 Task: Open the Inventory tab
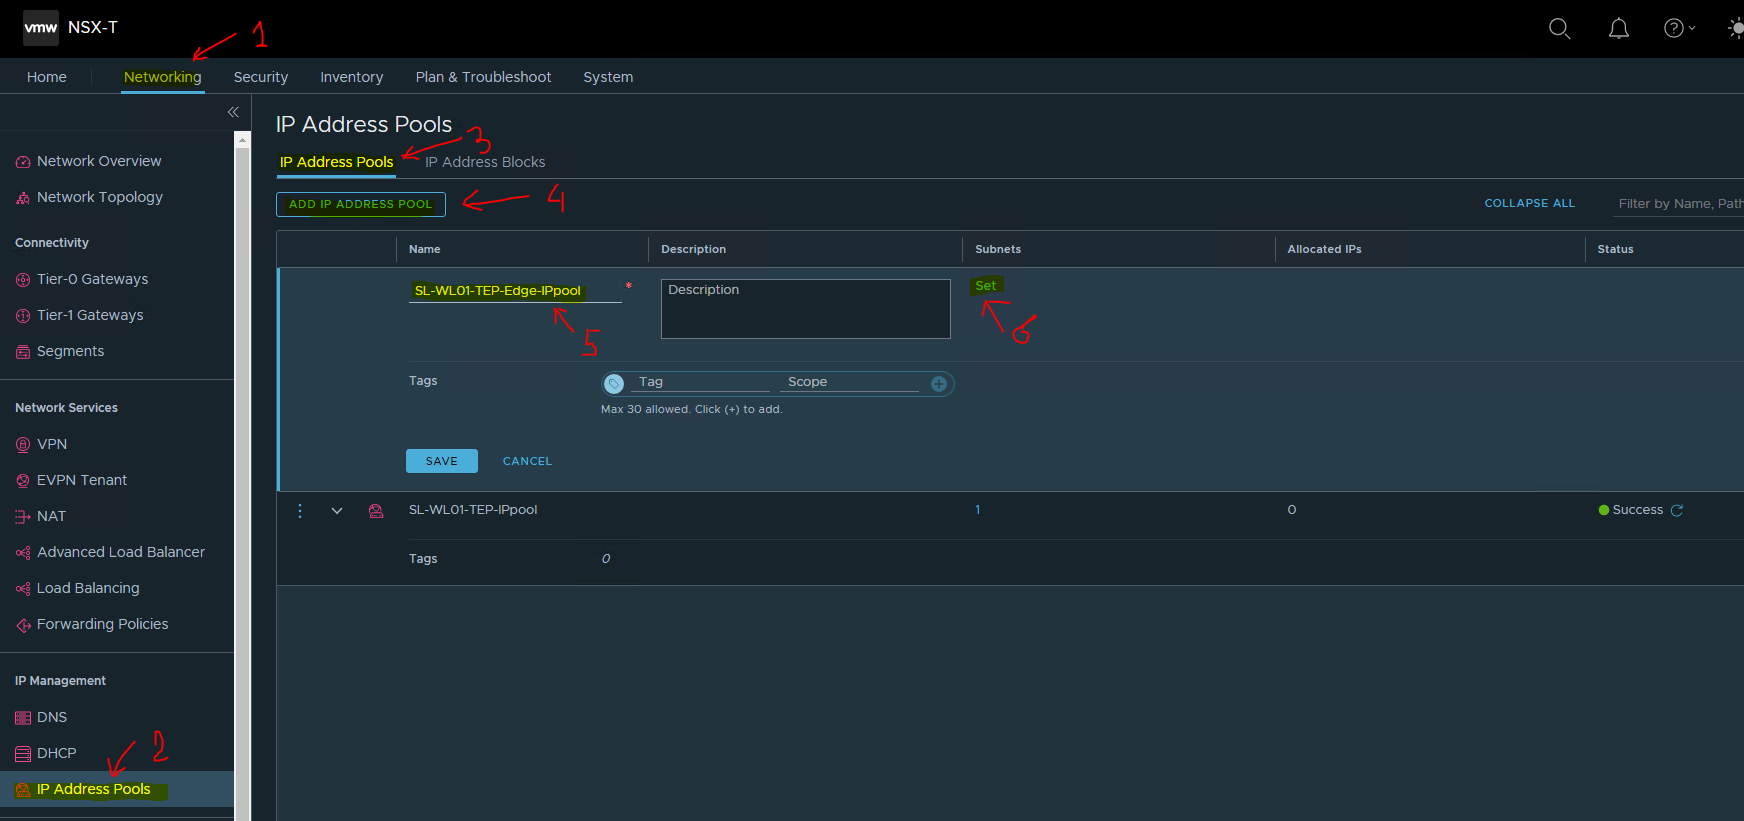[x=351, y=77]
